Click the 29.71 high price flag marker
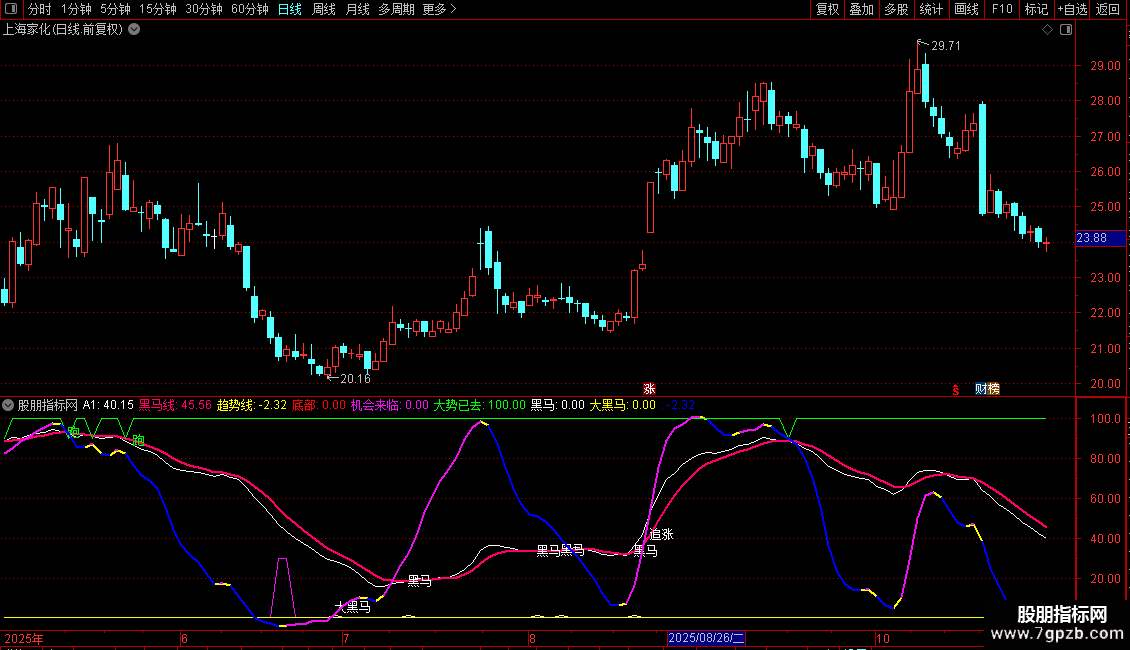The image size is (1130, 650). 944,46
